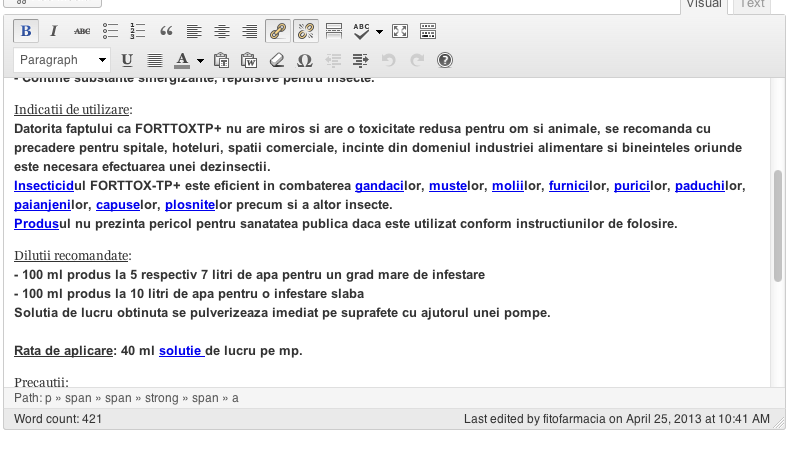Align text center
The height and width of the screenshot is (449, 793).
pos(222,31)
